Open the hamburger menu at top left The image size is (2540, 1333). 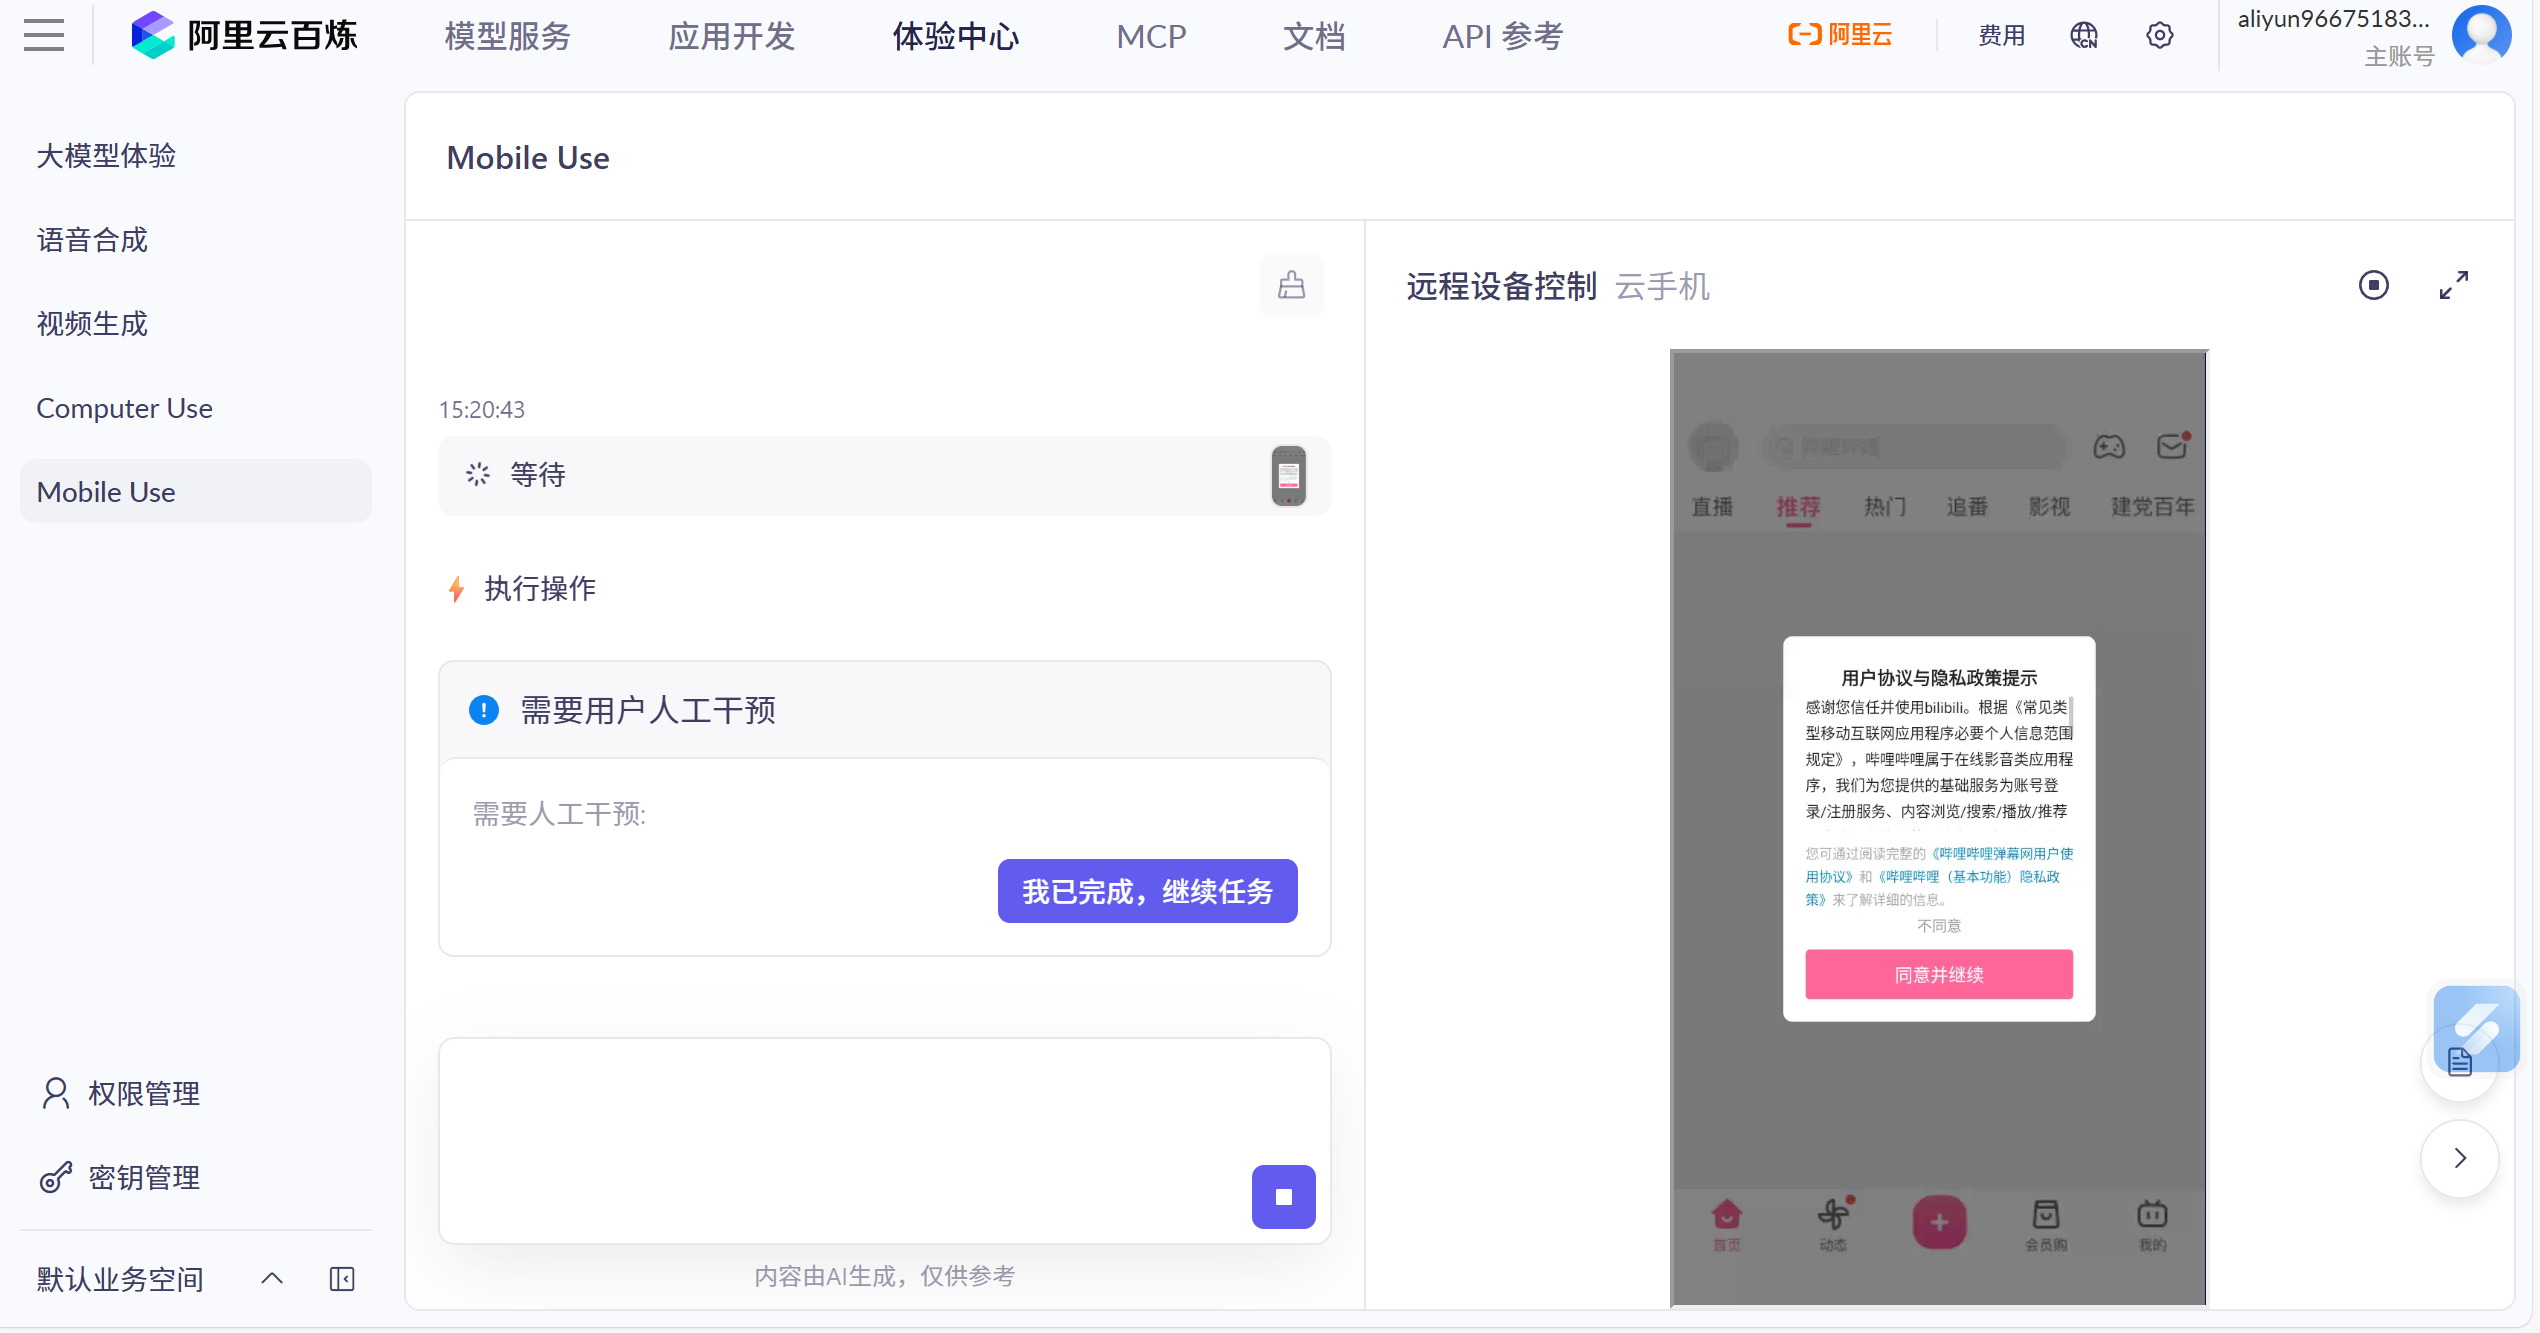pos(44,36)
